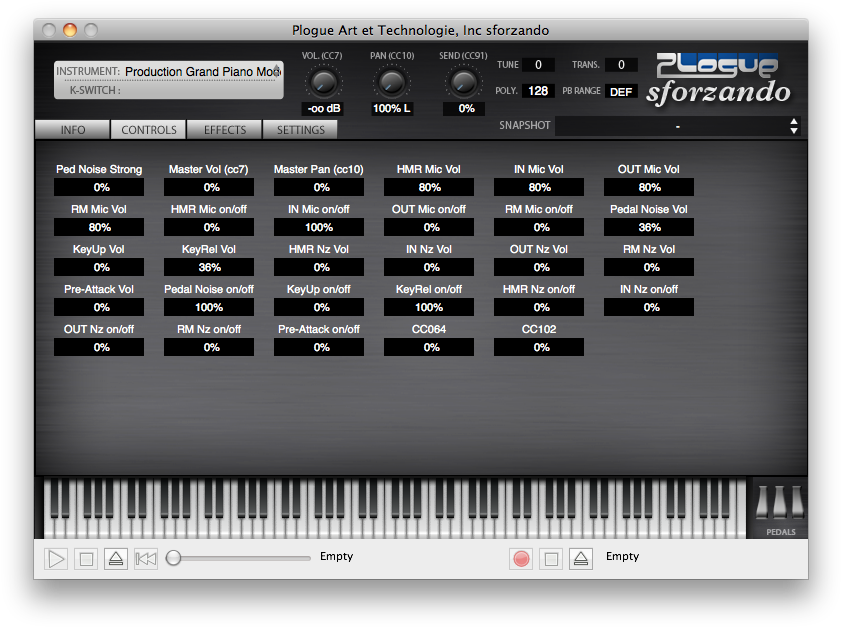Toggle Pedal Noise on/off

pos(208,307)
